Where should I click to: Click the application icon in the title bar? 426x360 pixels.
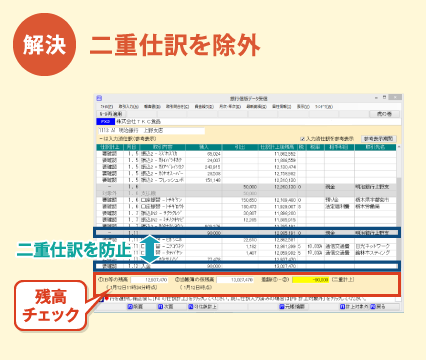pyautogui.click(x=99, y=98)
